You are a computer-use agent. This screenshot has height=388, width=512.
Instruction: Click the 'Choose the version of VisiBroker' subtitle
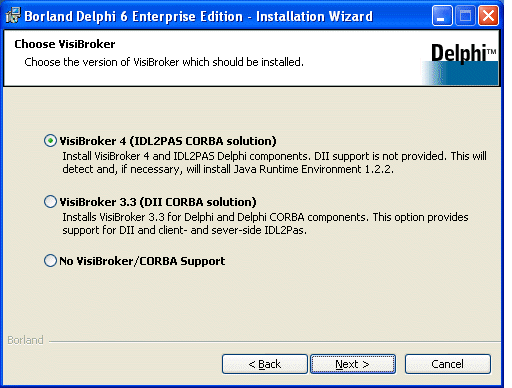(164, 62)
